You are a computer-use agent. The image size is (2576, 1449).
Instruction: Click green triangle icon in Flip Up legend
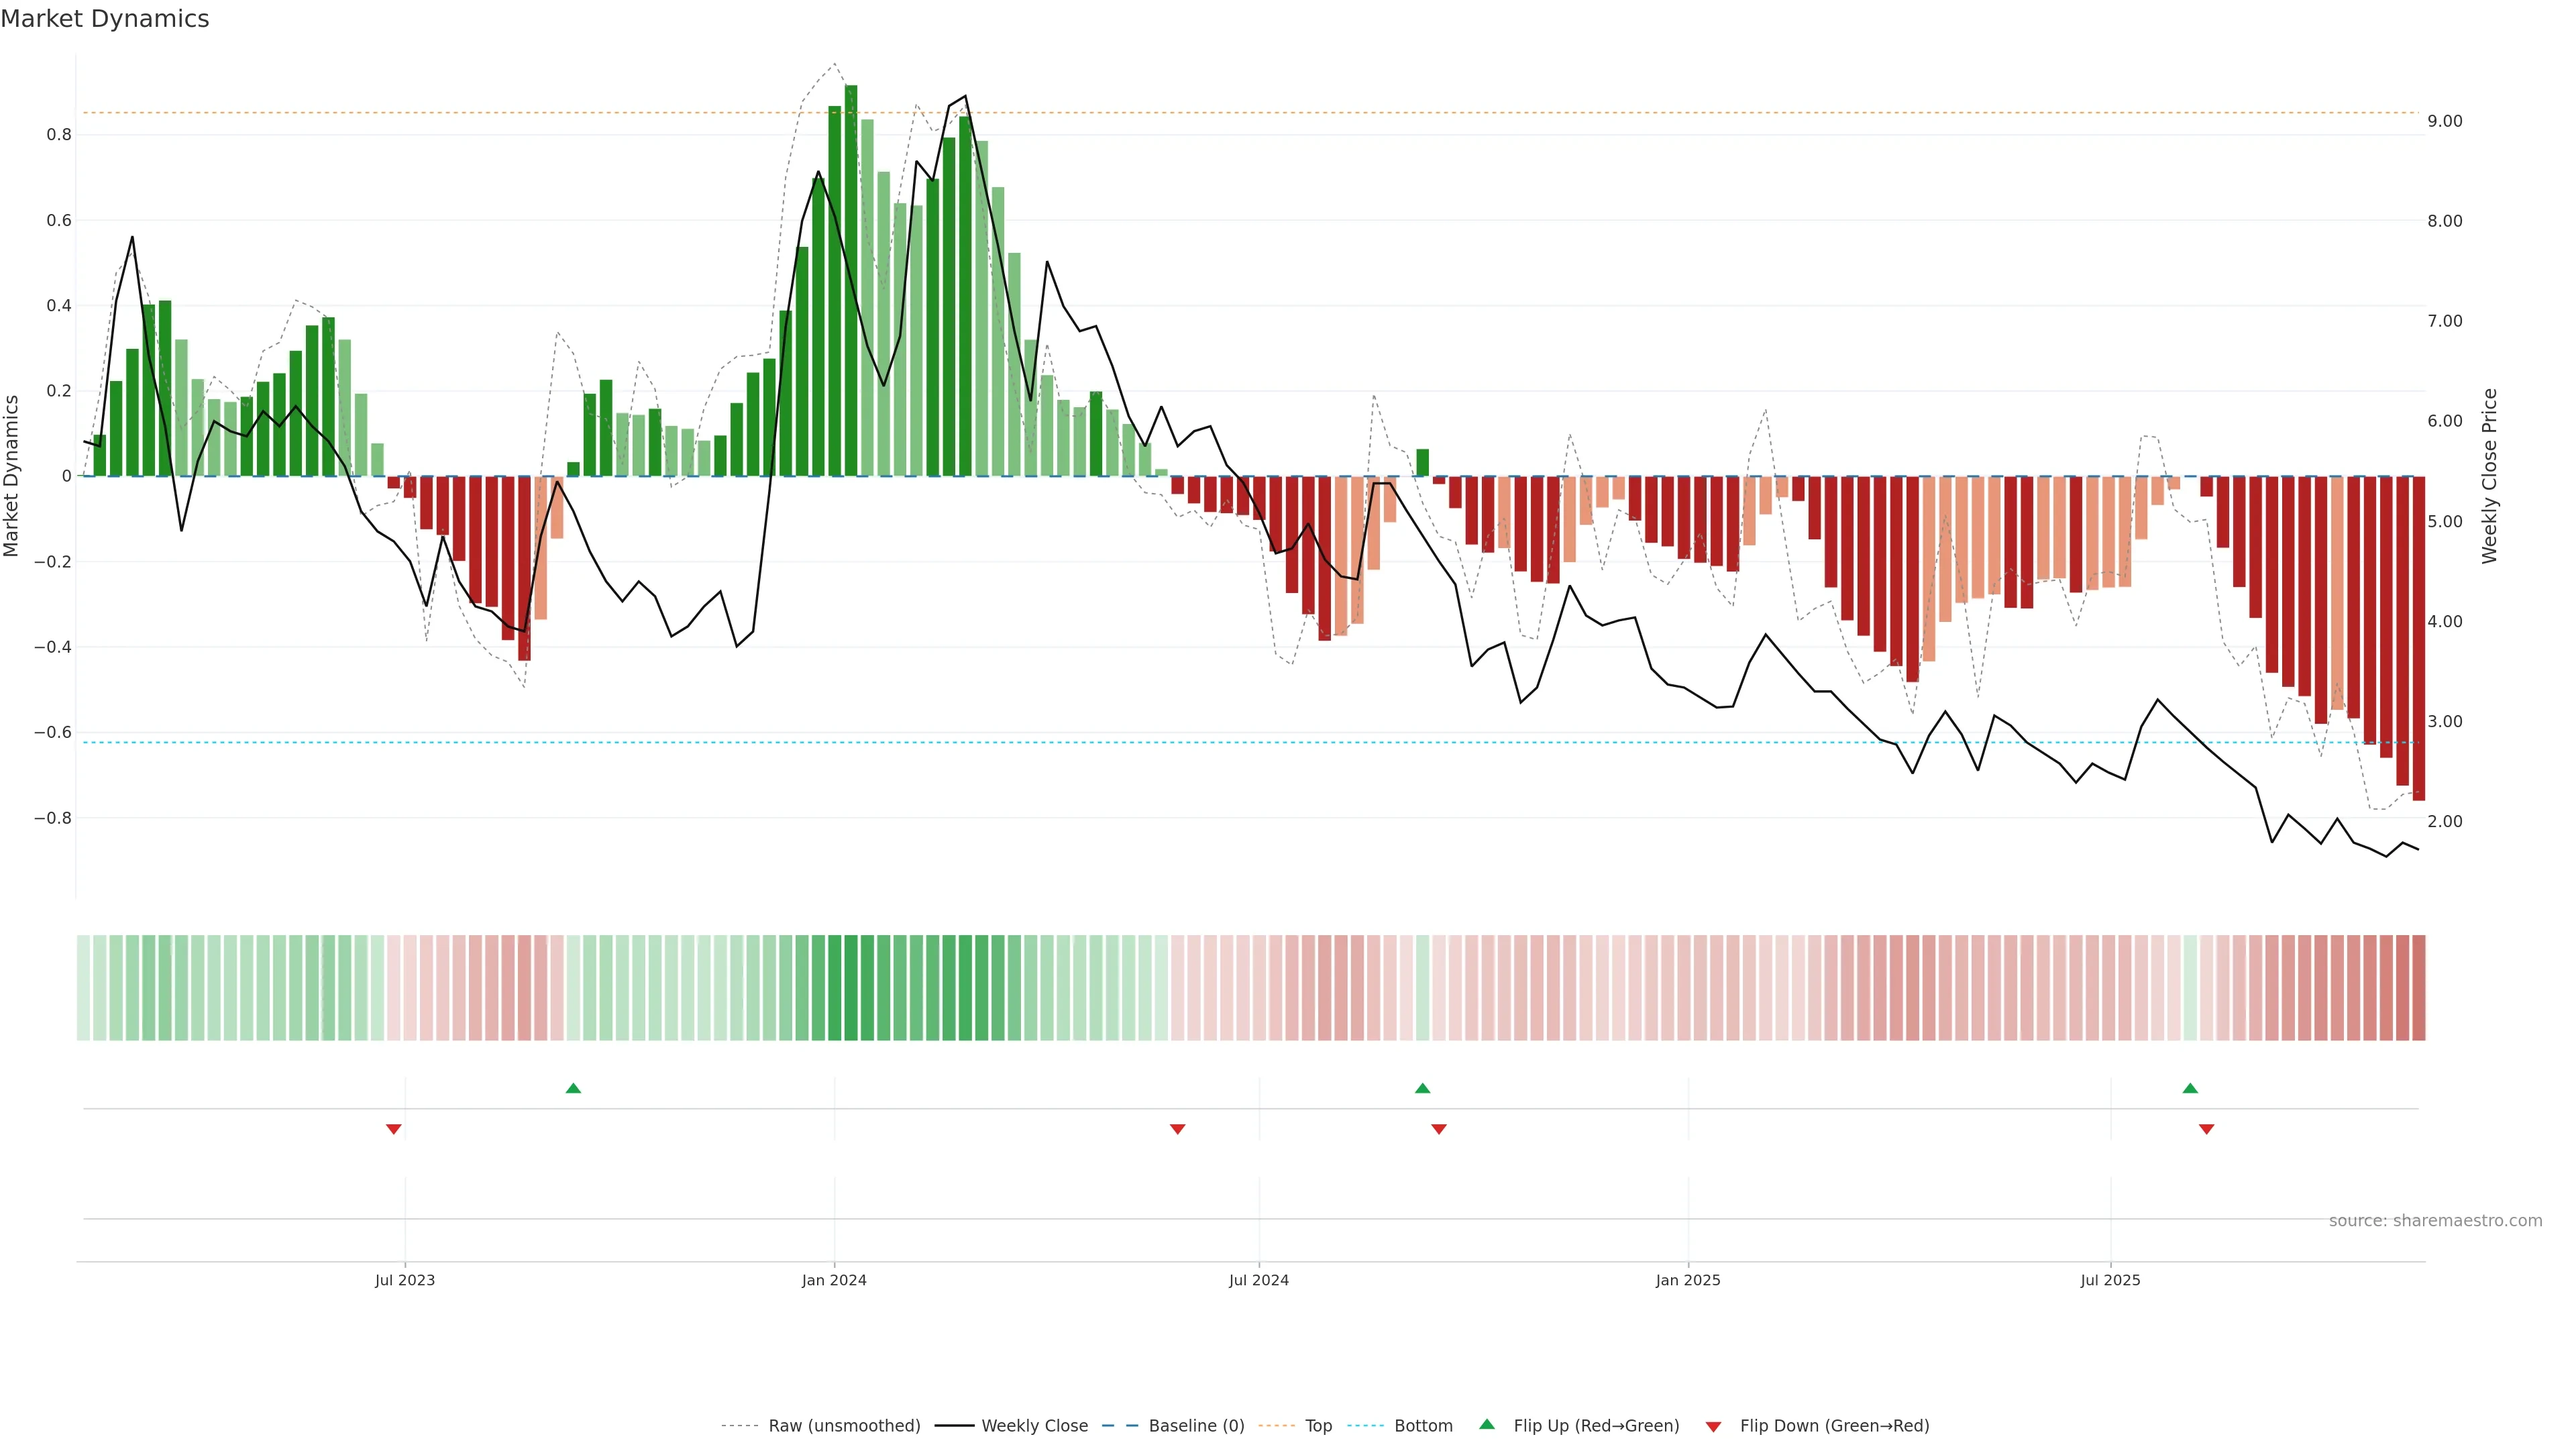pyautogui.click(x=1487, y=1424)
